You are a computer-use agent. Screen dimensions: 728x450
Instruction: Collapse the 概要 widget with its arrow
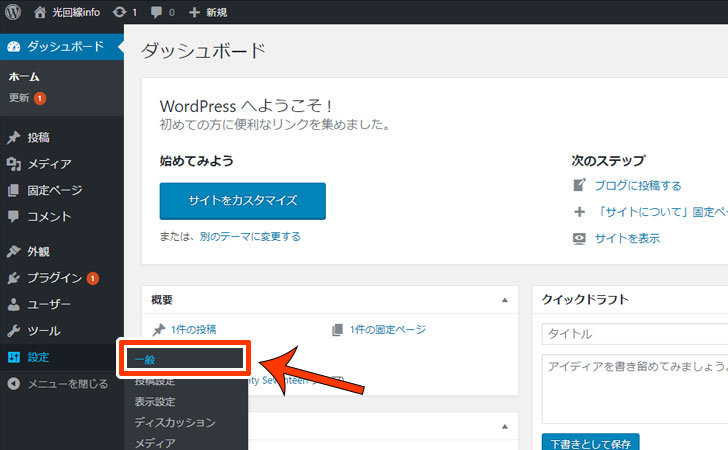[505, 300]
